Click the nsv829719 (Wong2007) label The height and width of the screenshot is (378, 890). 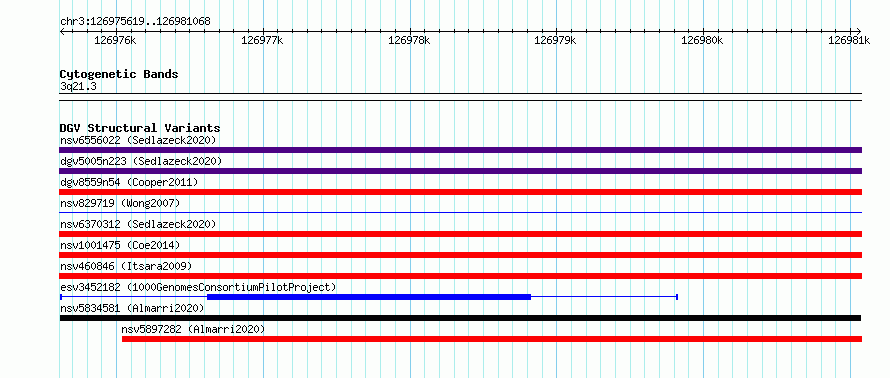[120, 203]
